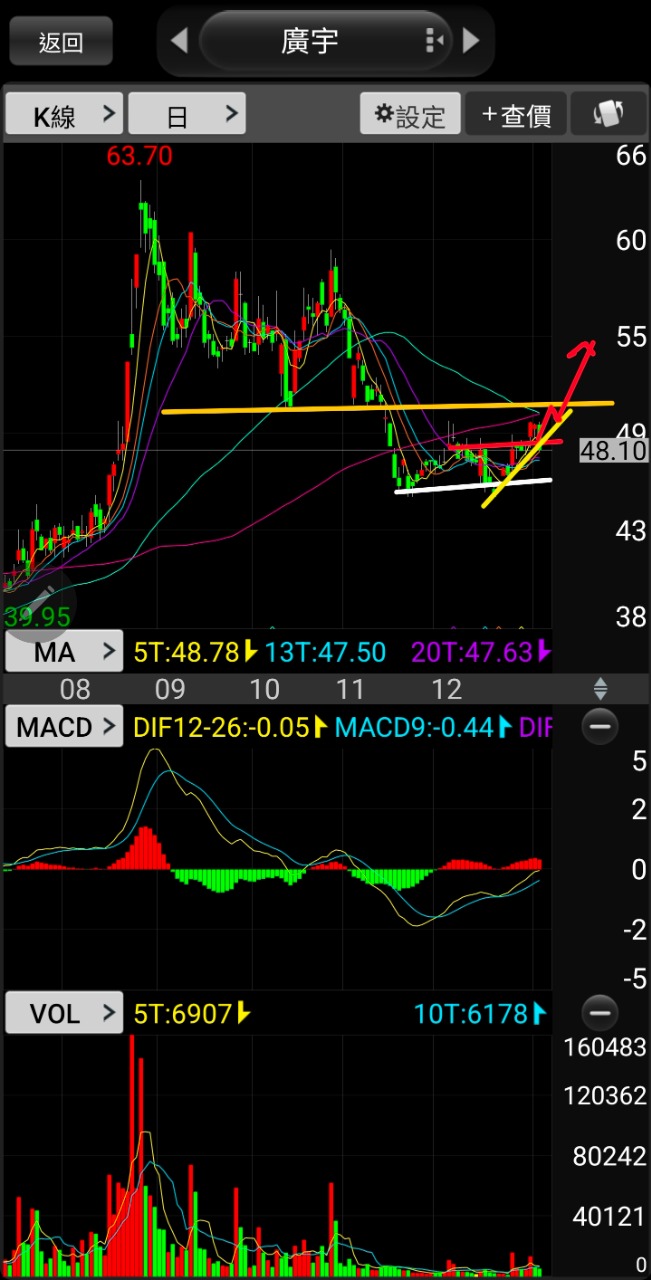Go to next stock with right arrow
The height and width of the screenshot is (1280, 651).
[471, 41]
